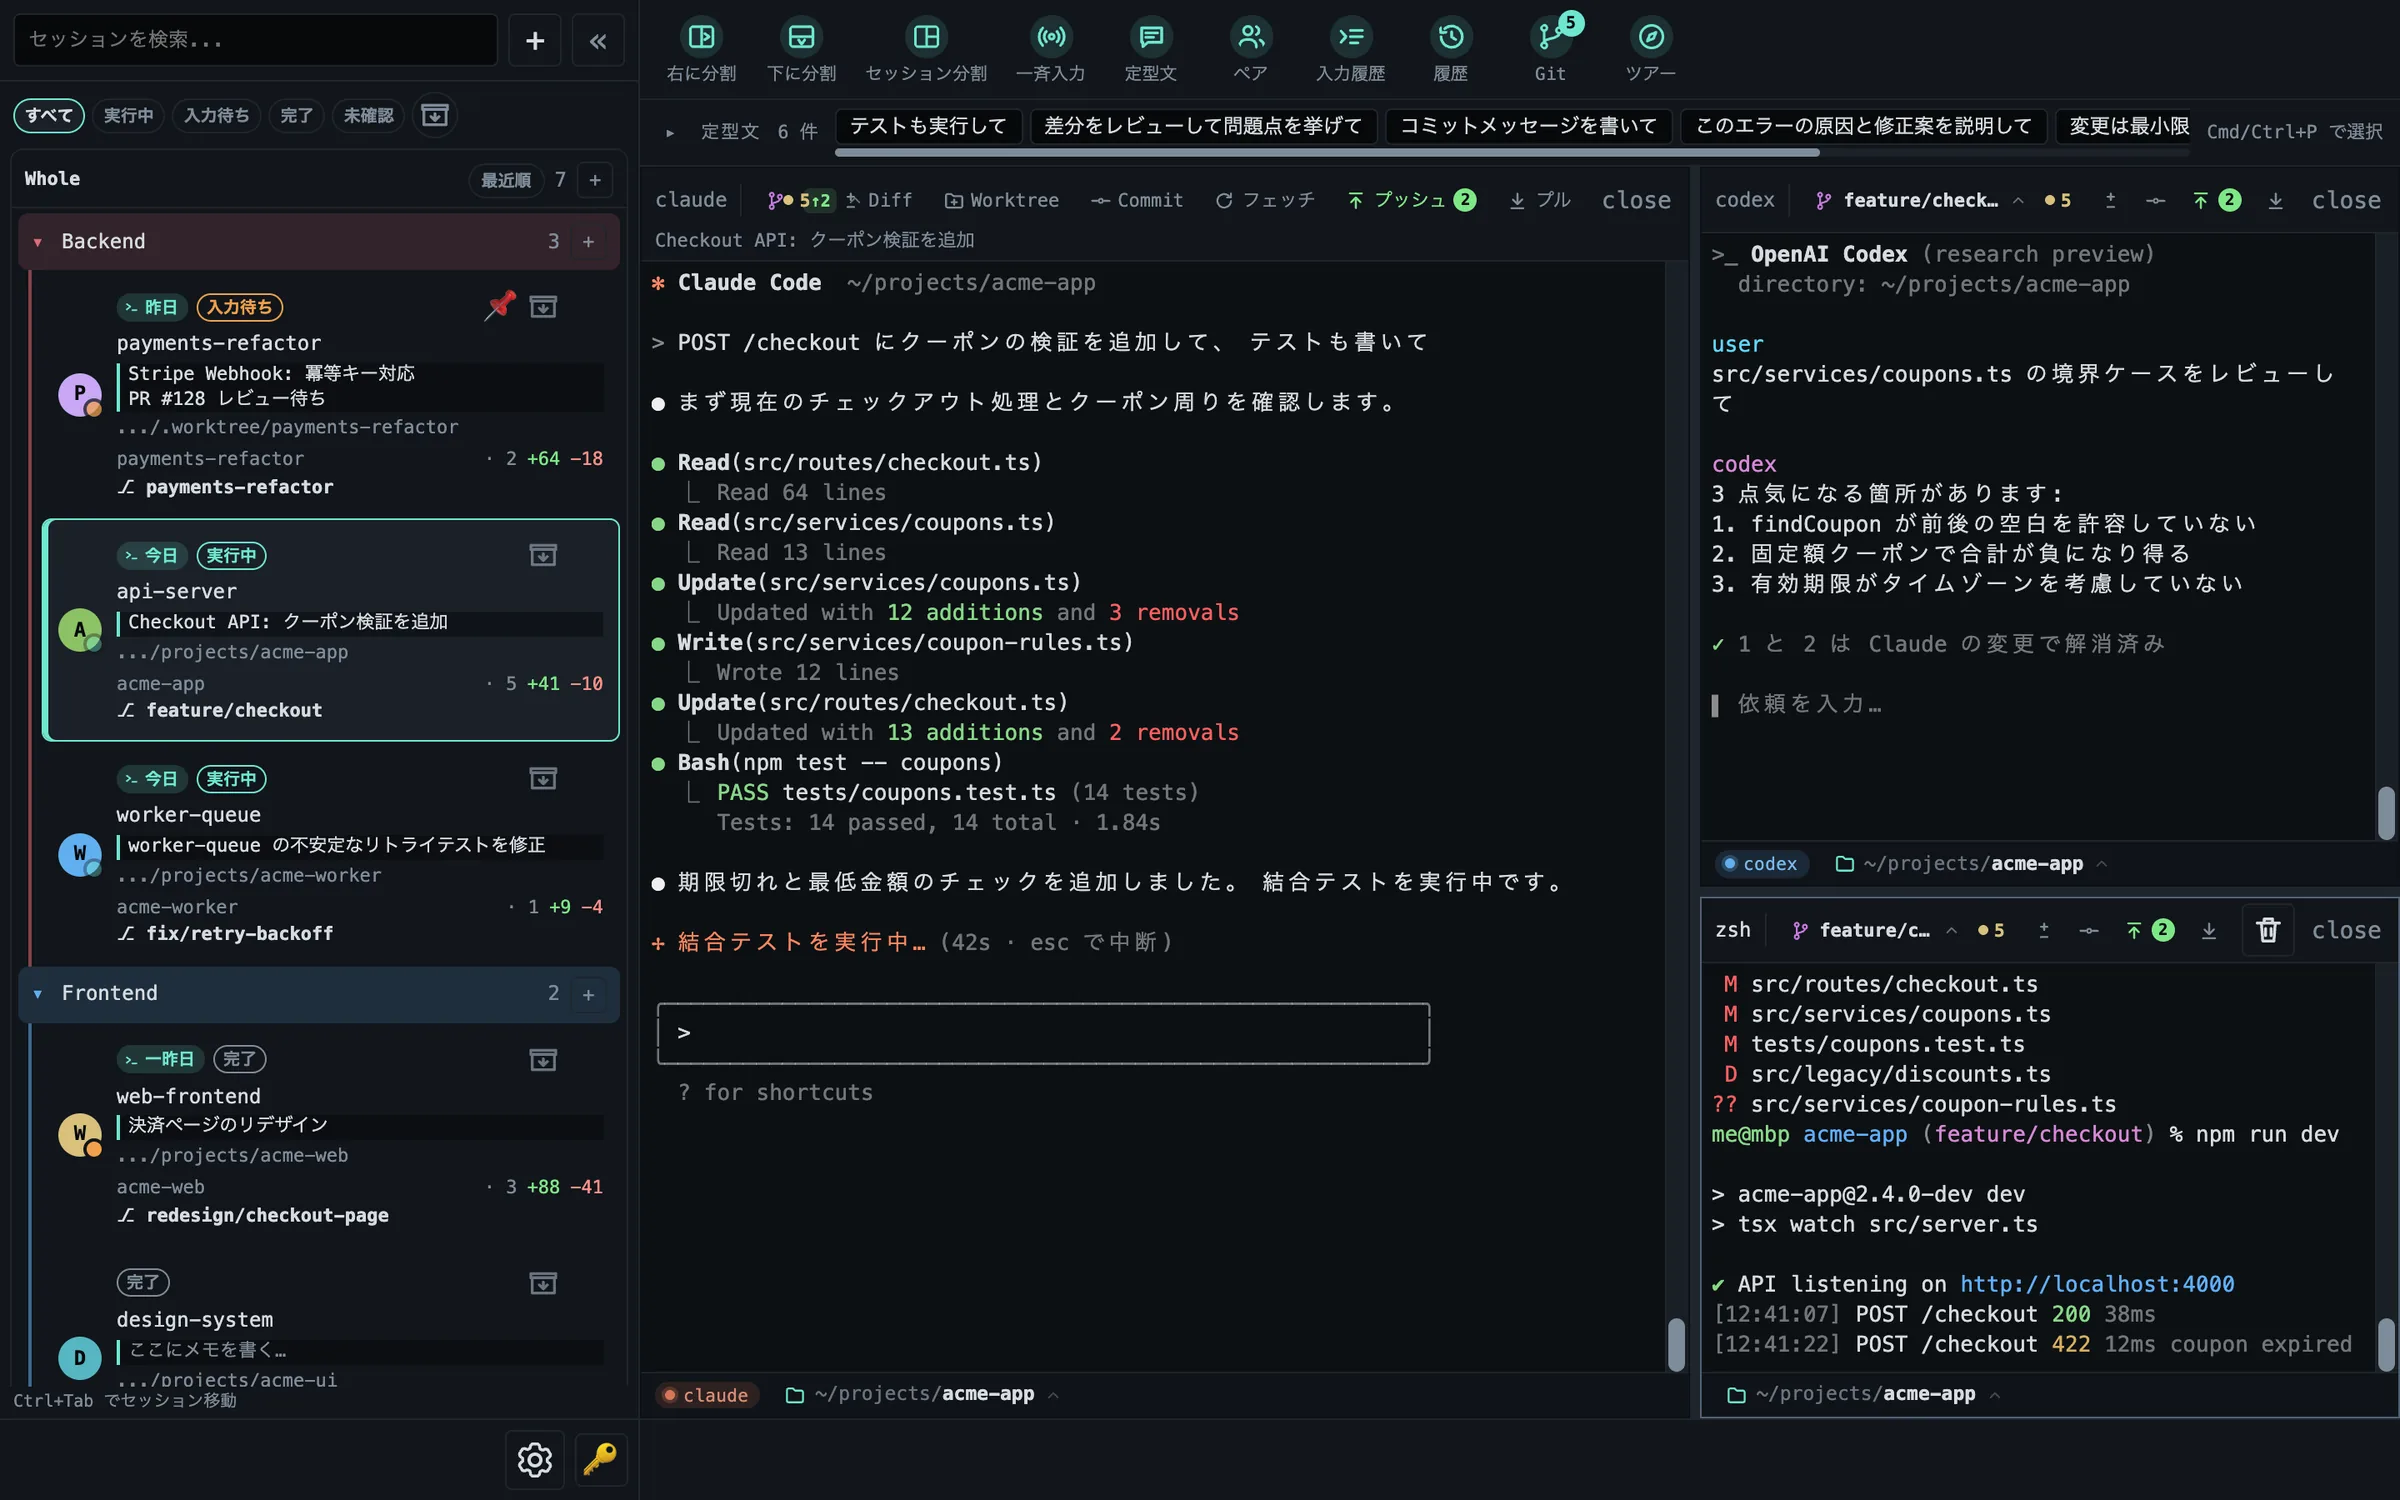Click the 下に分割 split-down icon
Screen dimensions: 2400x1500
click(x=801, y=37)
